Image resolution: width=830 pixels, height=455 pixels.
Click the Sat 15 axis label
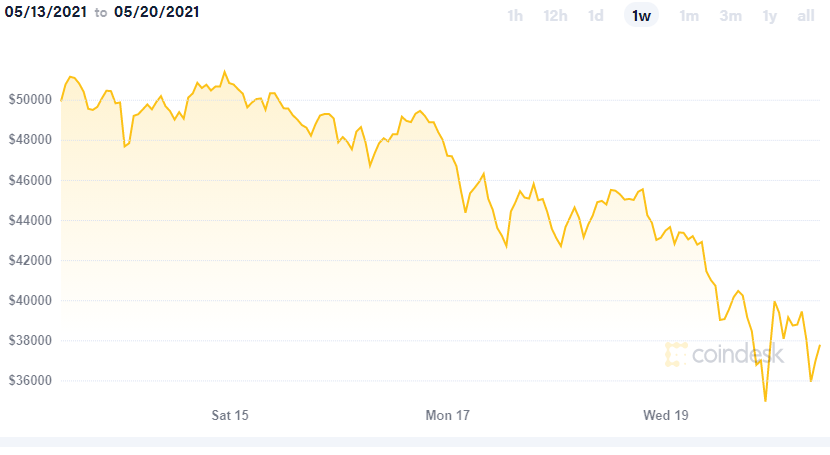coord(229,414)
